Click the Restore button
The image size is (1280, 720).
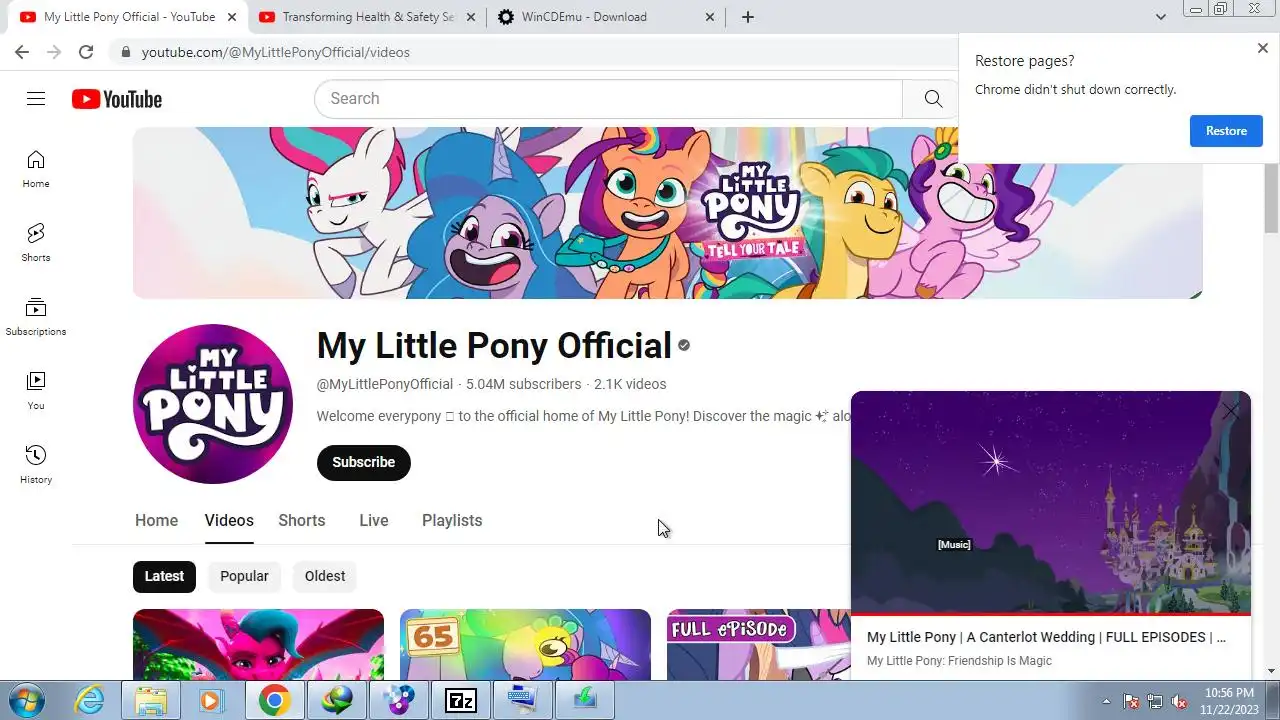pyautogui.click(x=1226, y=131)
